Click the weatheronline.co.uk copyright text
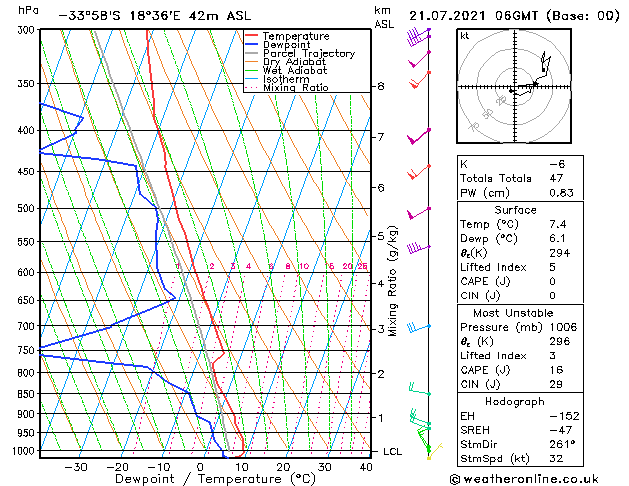 [524, 479]
